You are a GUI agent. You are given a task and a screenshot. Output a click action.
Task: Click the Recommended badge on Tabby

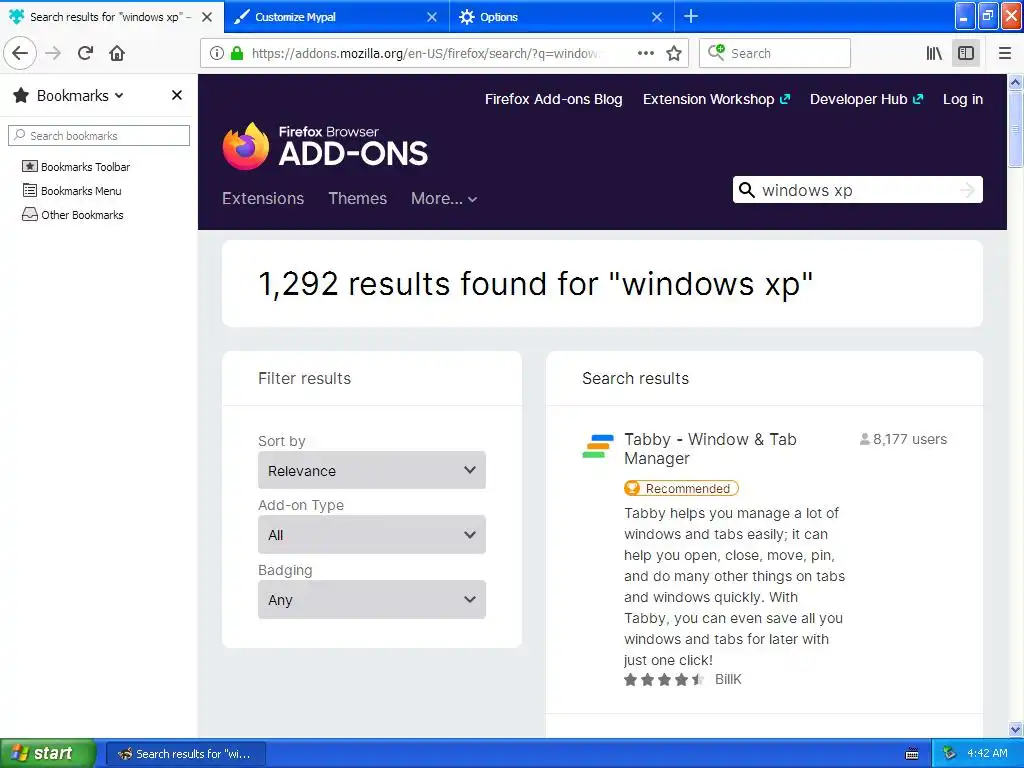coord(681,488)
